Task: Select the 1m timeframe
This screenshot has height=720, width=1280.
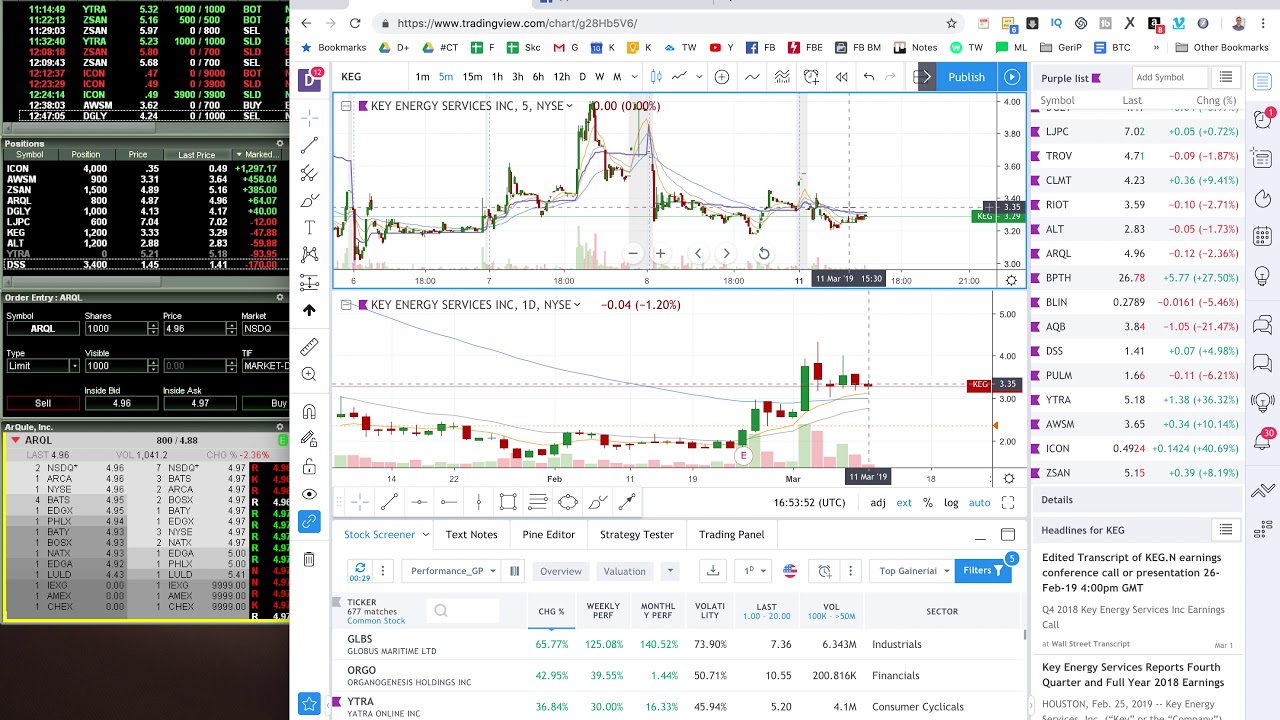Action: [423, 77]
